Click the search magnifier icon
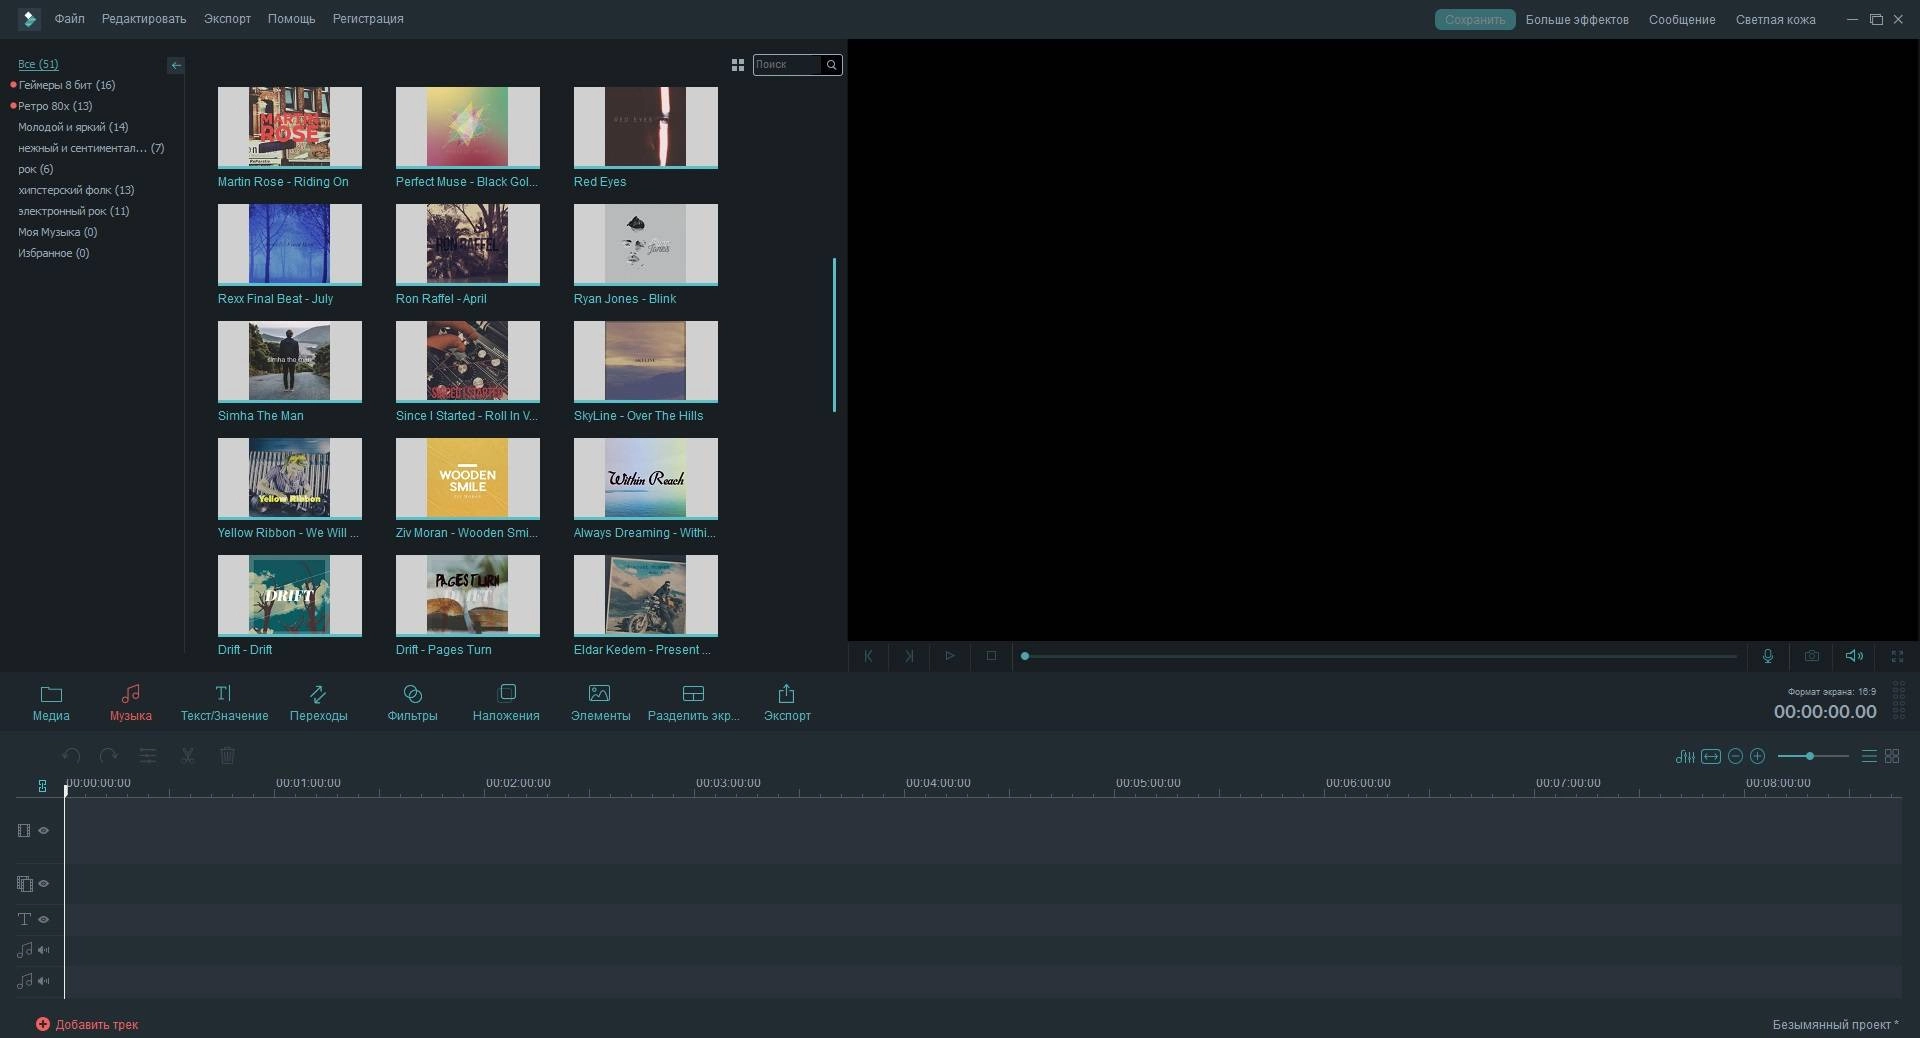This screenshot has width=1920, height=1038. point(831,65)
